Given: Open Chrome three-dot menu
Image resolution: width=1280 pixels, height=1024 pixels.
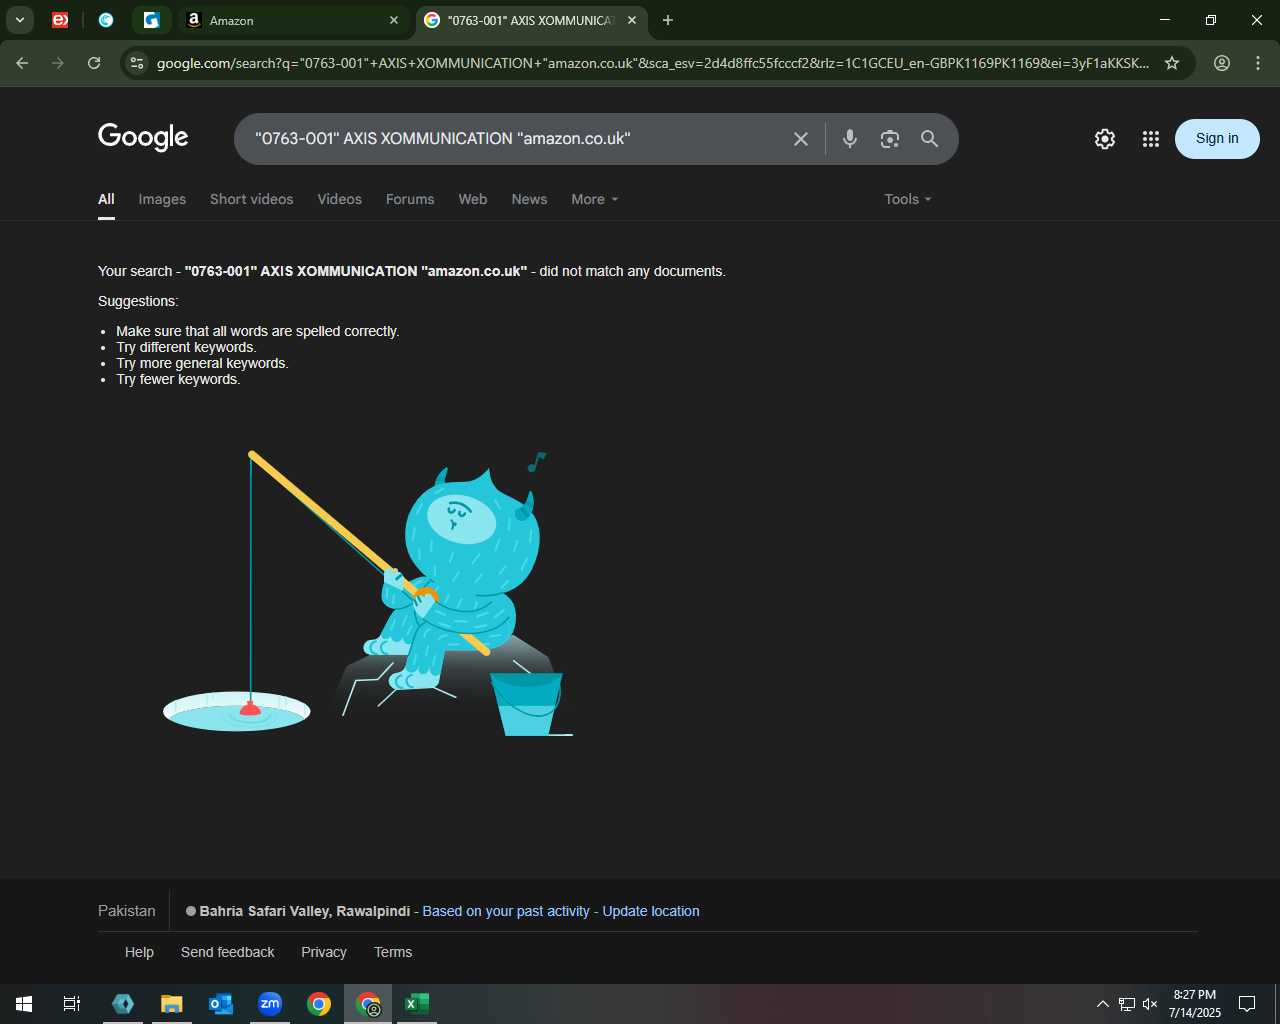Looking at the screenshot, I should [1258, 63].
